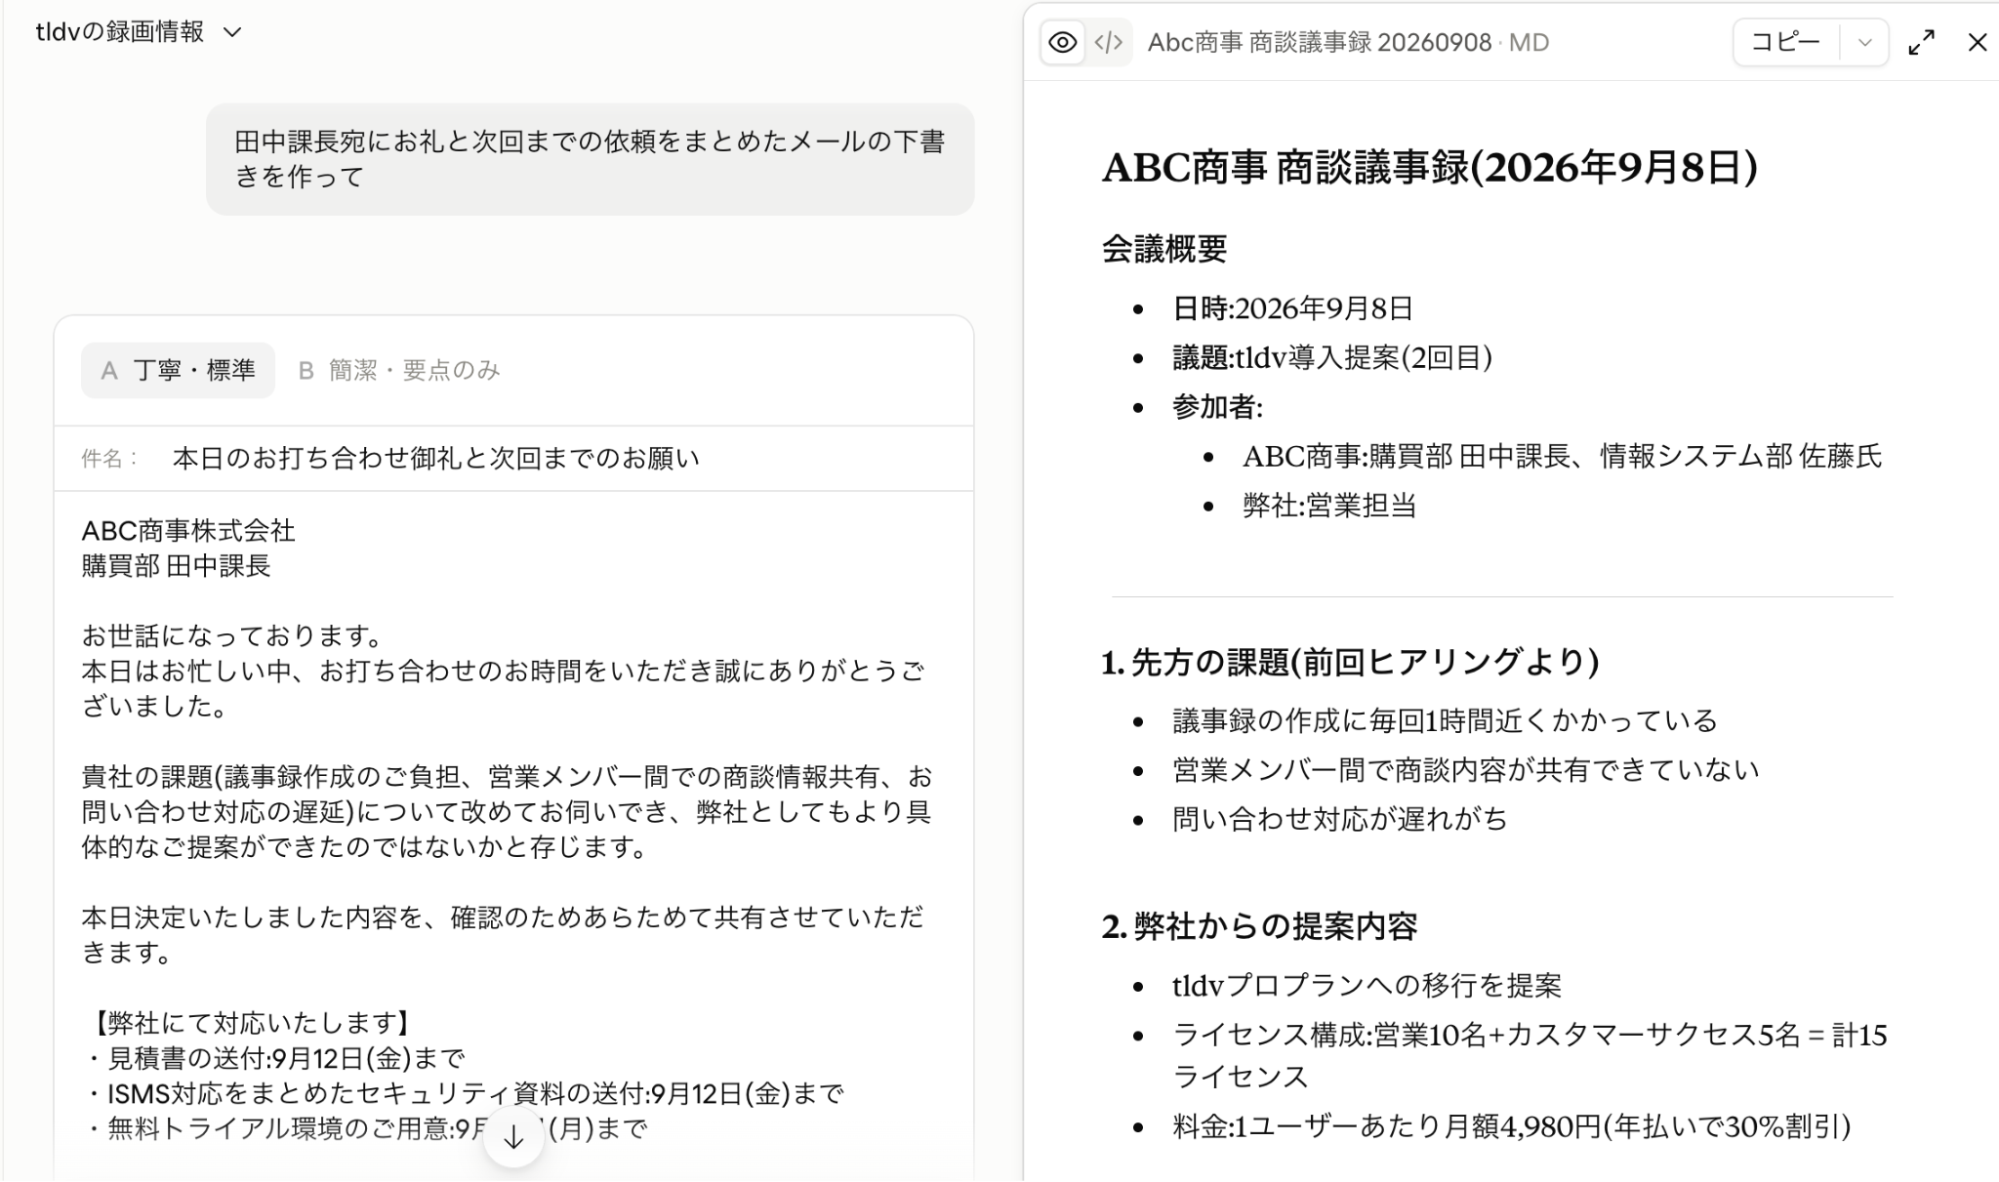Close the artifact side panel
1999x1182 pixels.
[1977, 43]
